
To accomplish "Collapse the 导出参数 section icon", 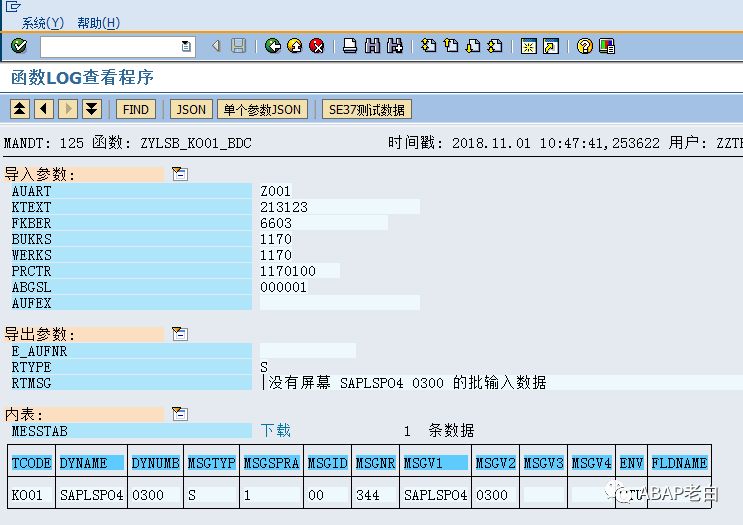I will coord(180,334).
